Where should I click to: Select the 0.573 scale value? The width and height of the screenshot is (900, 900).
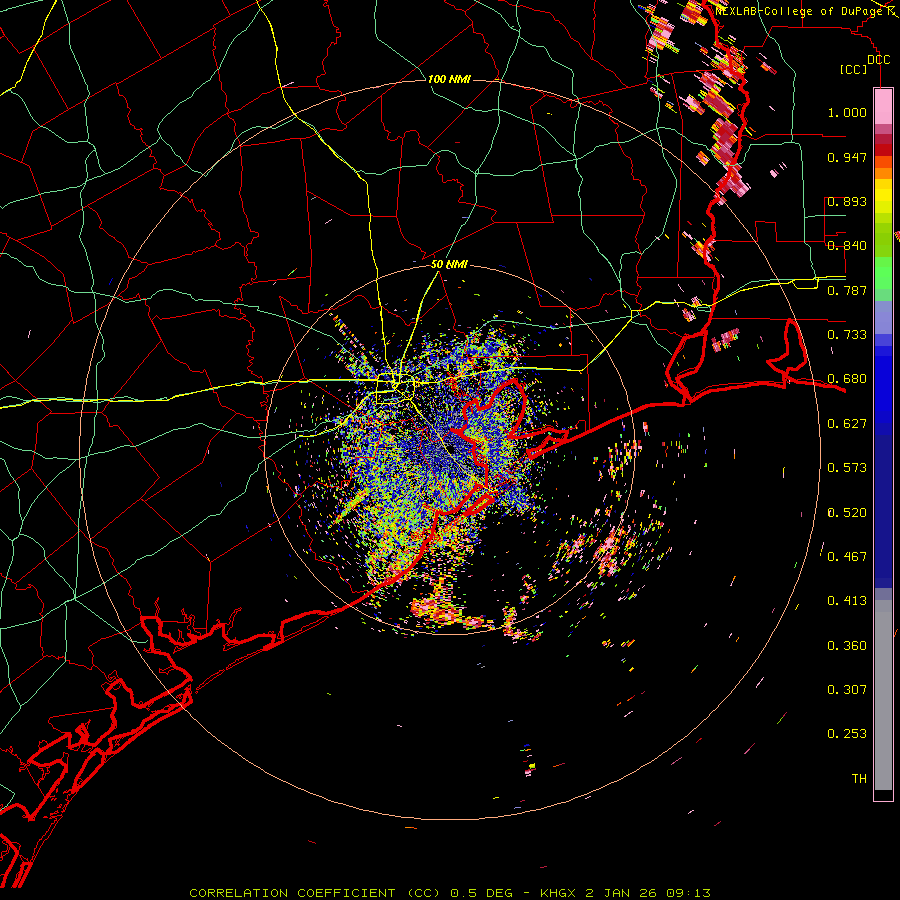(847, 468)
